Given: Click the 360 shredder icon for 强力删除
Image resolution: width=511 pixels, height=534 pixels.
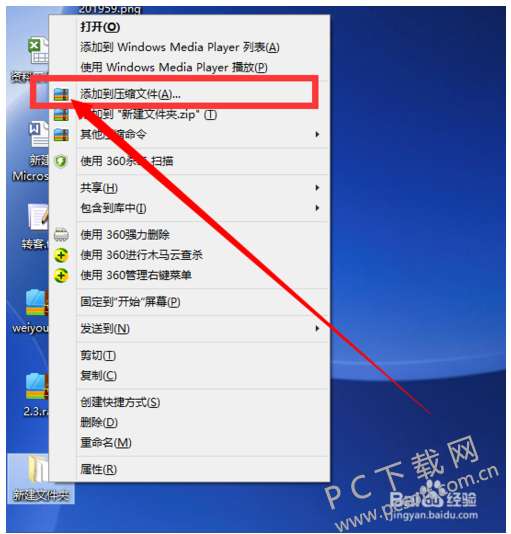Looking at the screenshot, I should click(61, 235).
